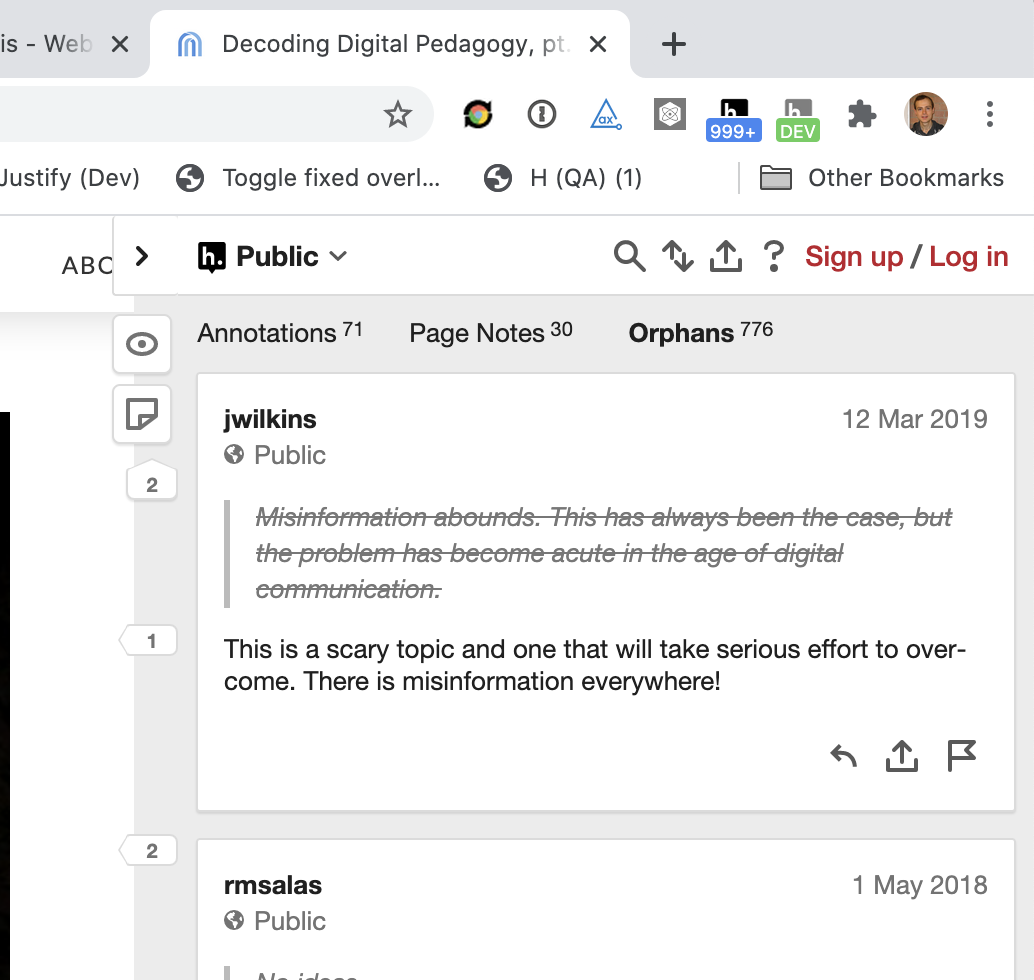Open search in the Hypothesis sidebar

629,256
